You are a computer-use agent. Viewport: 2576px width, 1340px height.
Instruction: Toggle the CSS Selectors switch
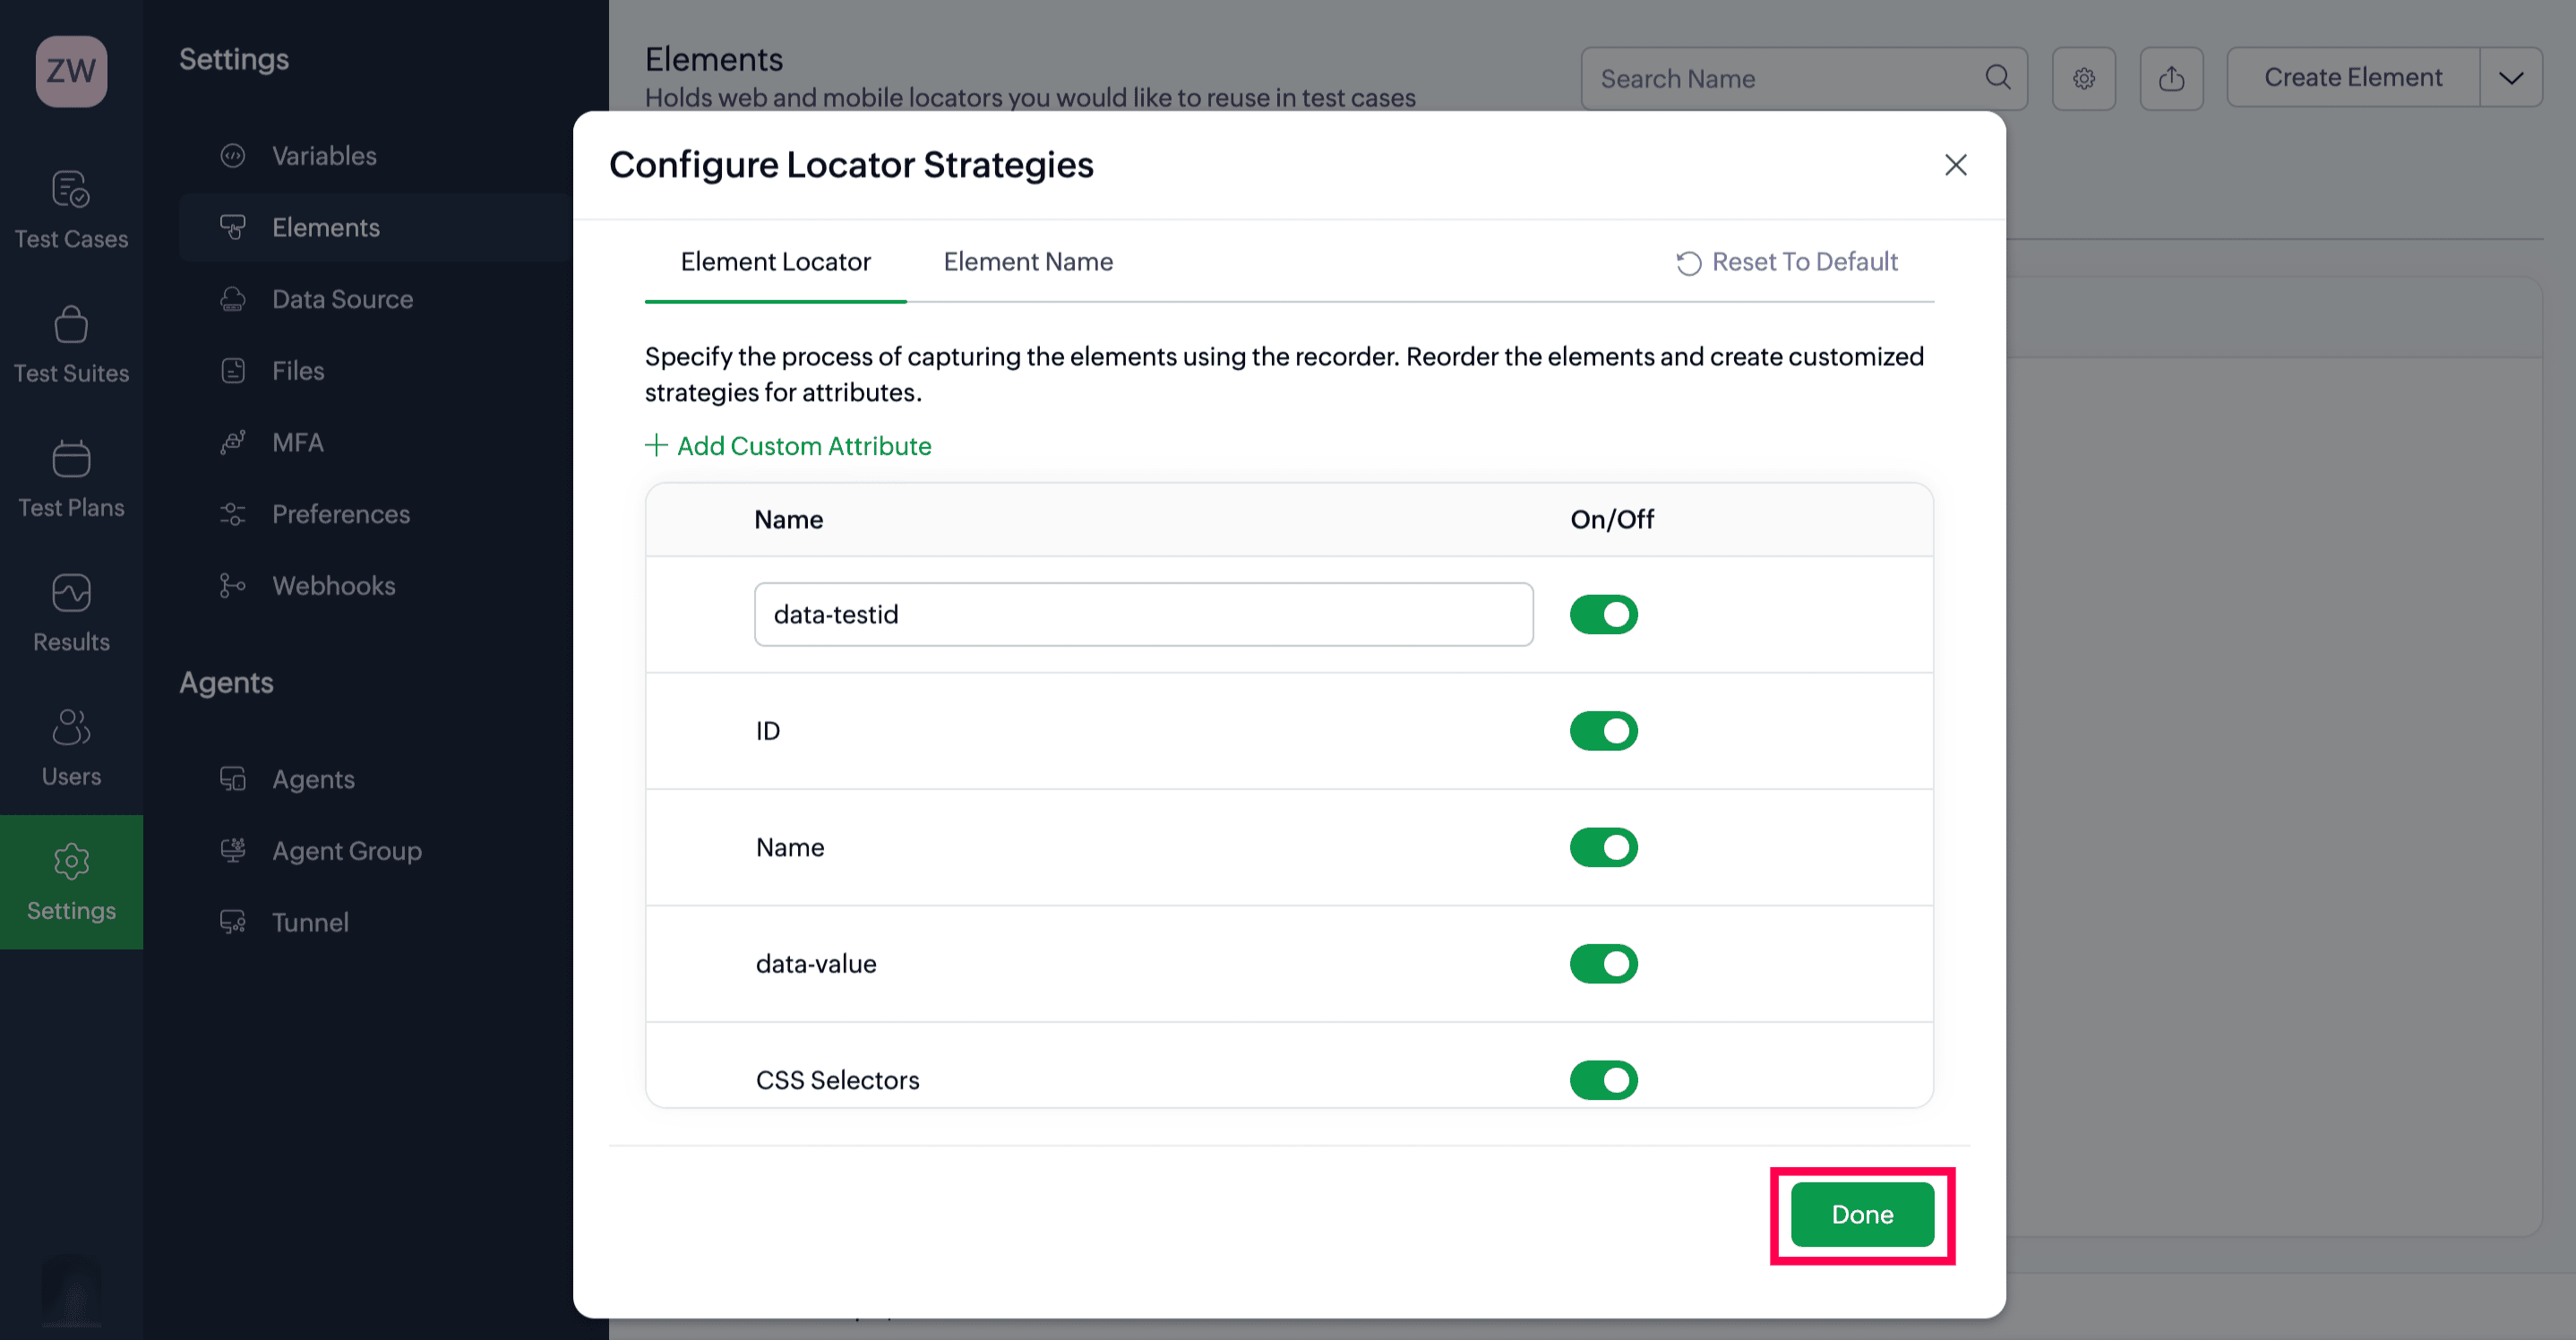(x=1603, y=1080)
